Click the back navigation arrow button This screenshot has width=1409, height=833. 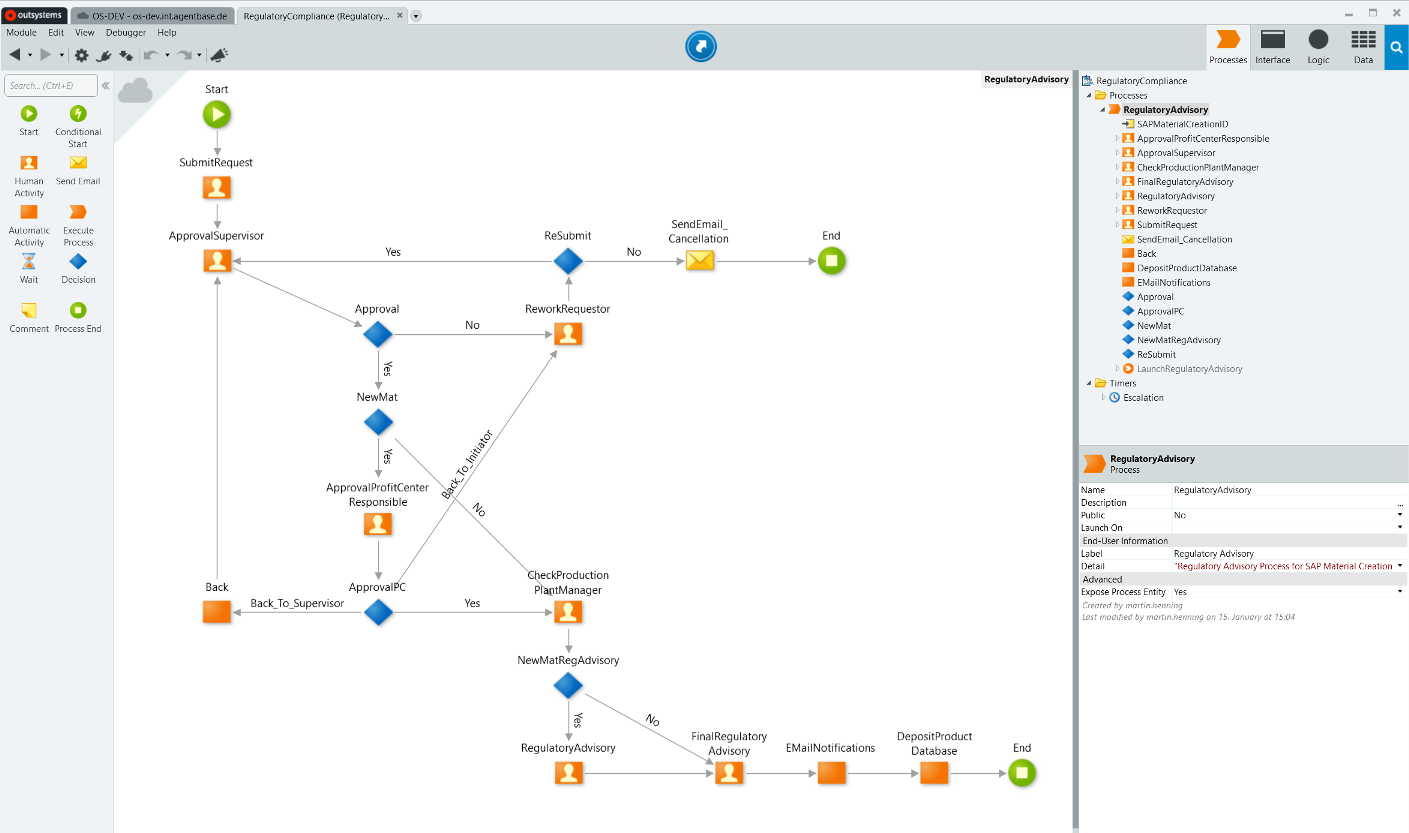tap(14, 55)
